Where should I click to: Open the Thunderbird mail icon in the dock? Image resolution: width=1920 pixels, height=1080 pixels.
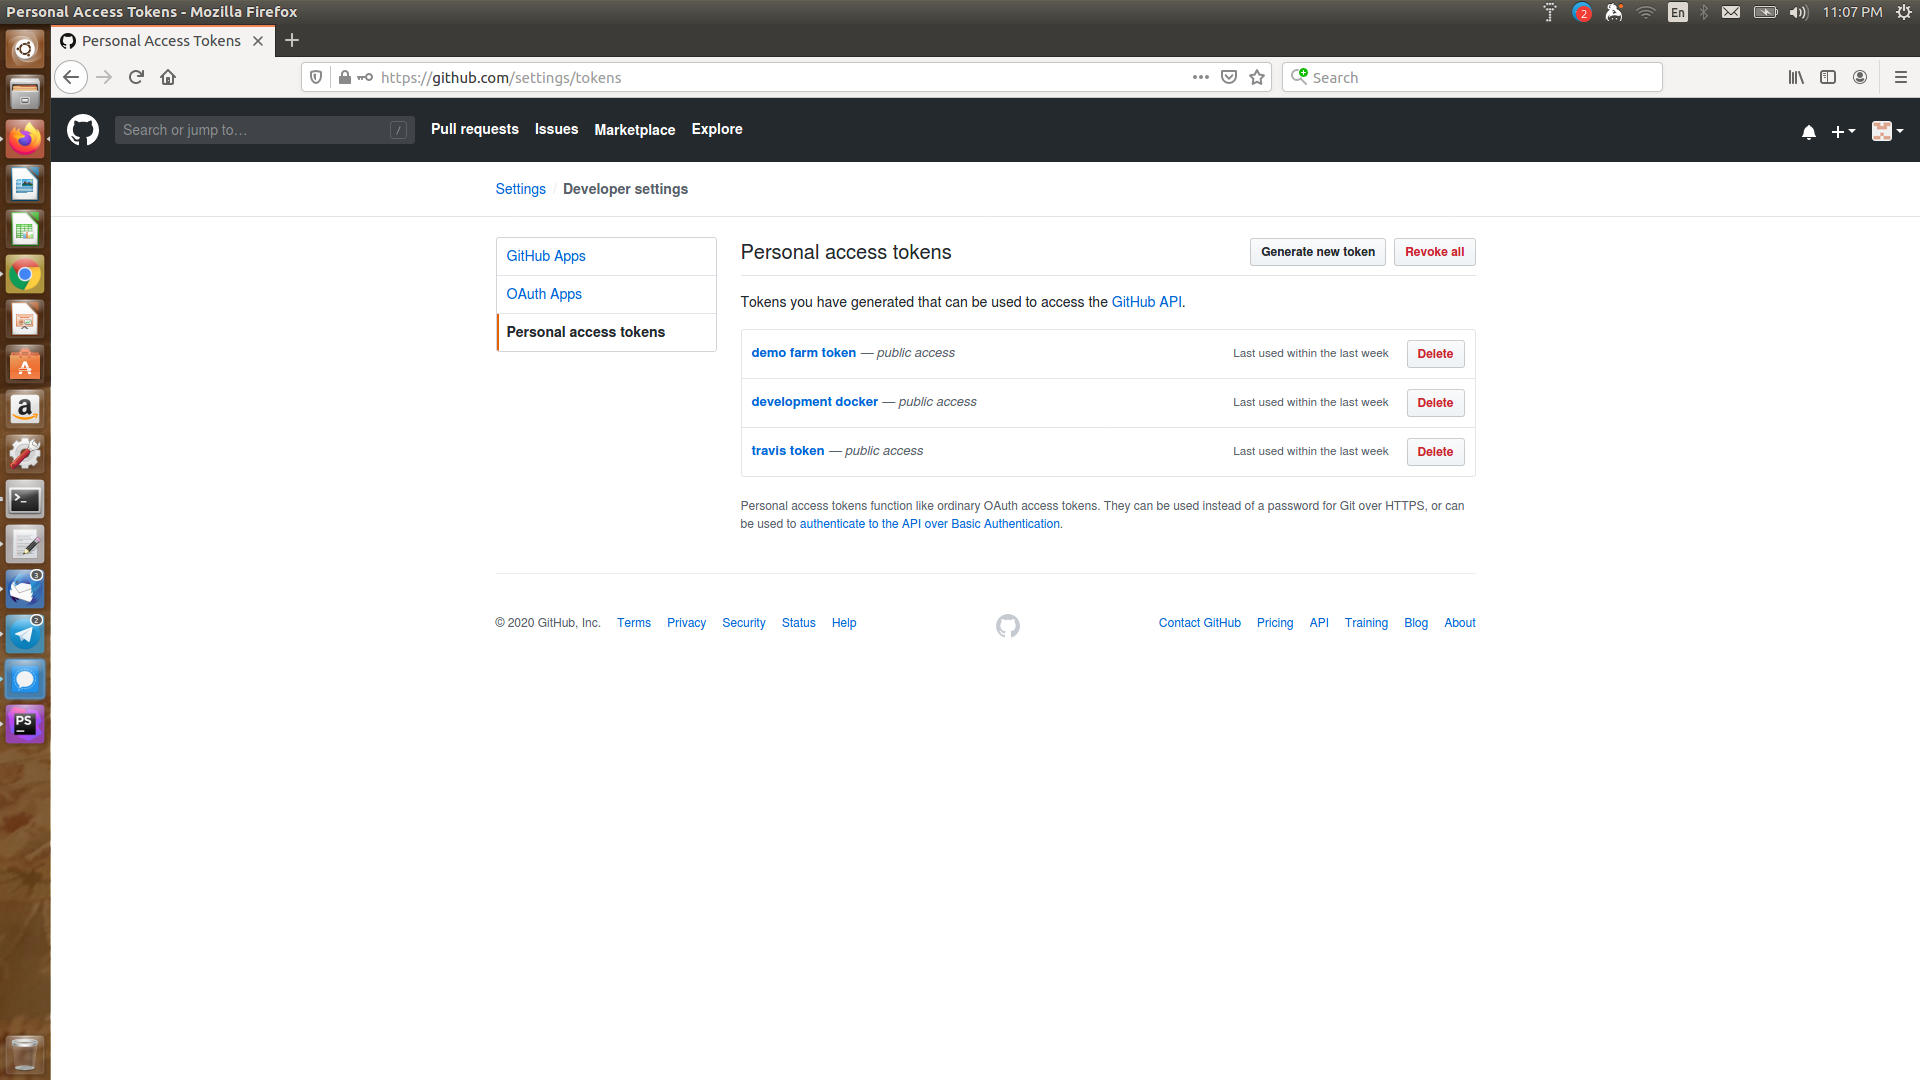point(25,589)
